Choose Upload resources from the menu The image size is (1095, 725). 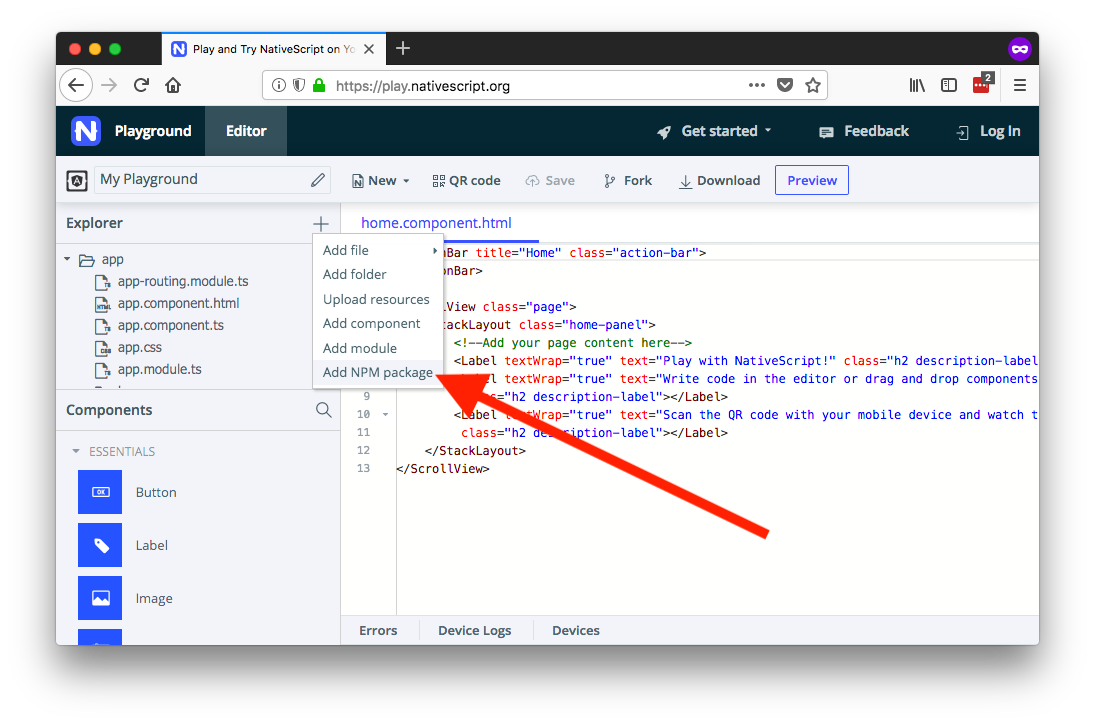[x=378, y=299]
